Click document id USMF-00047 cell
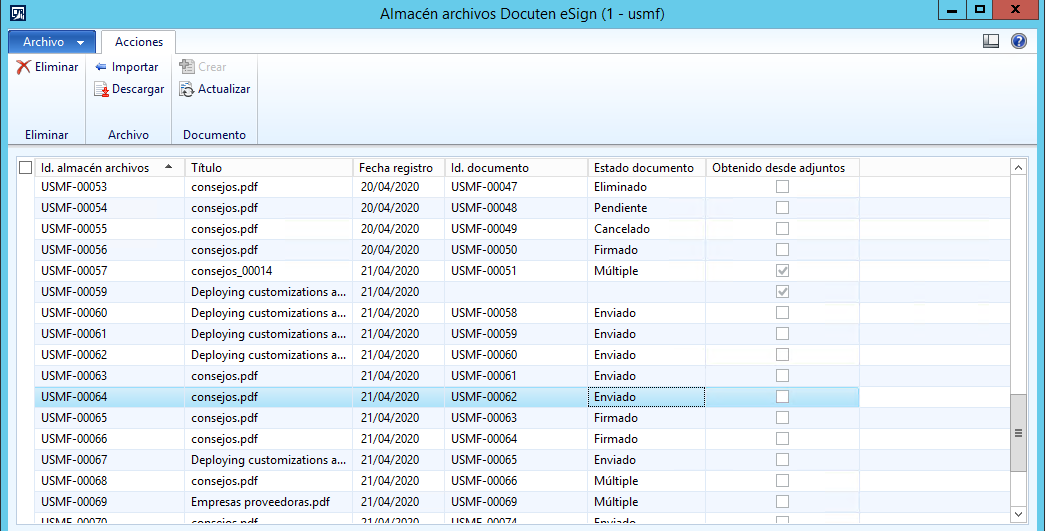The width and height of the screenshot is (1046, 531). (x=516, y=187)
